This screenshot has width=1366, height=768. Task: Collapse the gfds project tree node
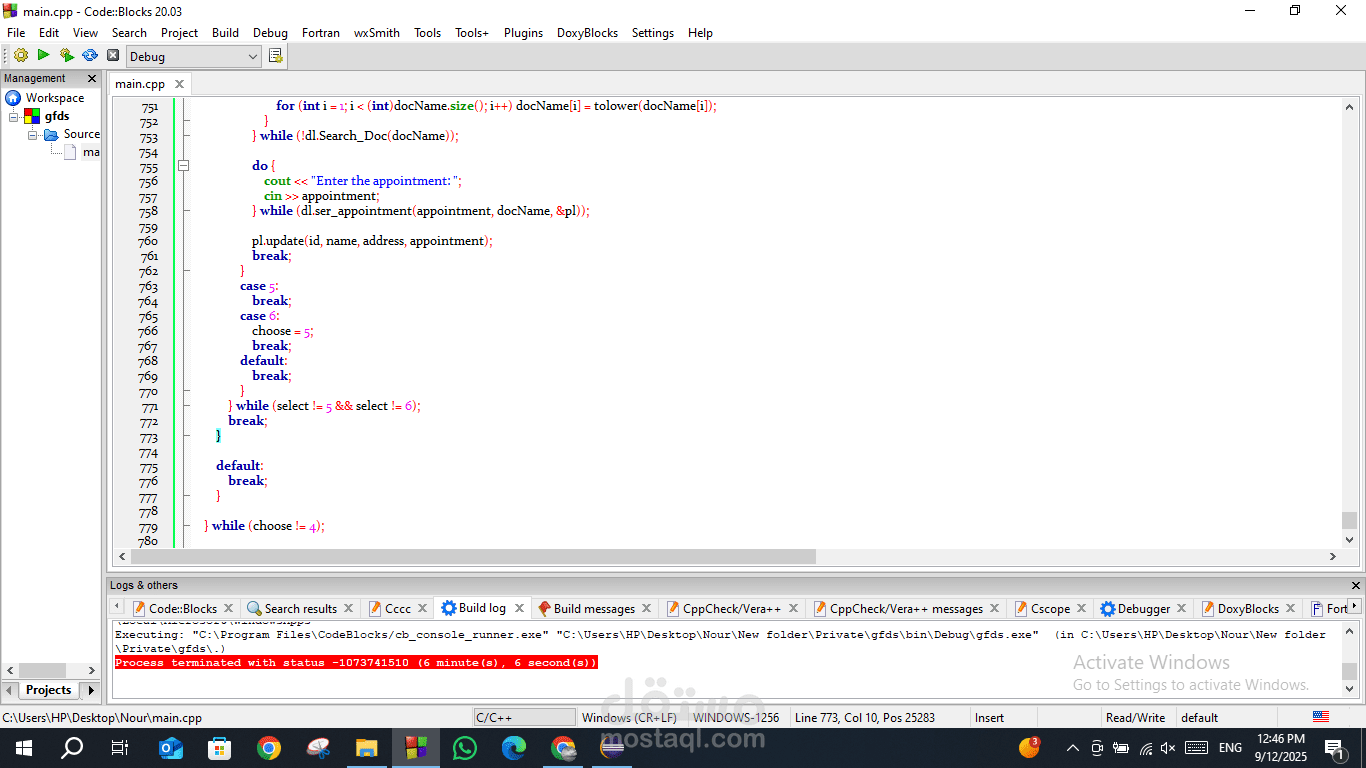click(13, 116)
